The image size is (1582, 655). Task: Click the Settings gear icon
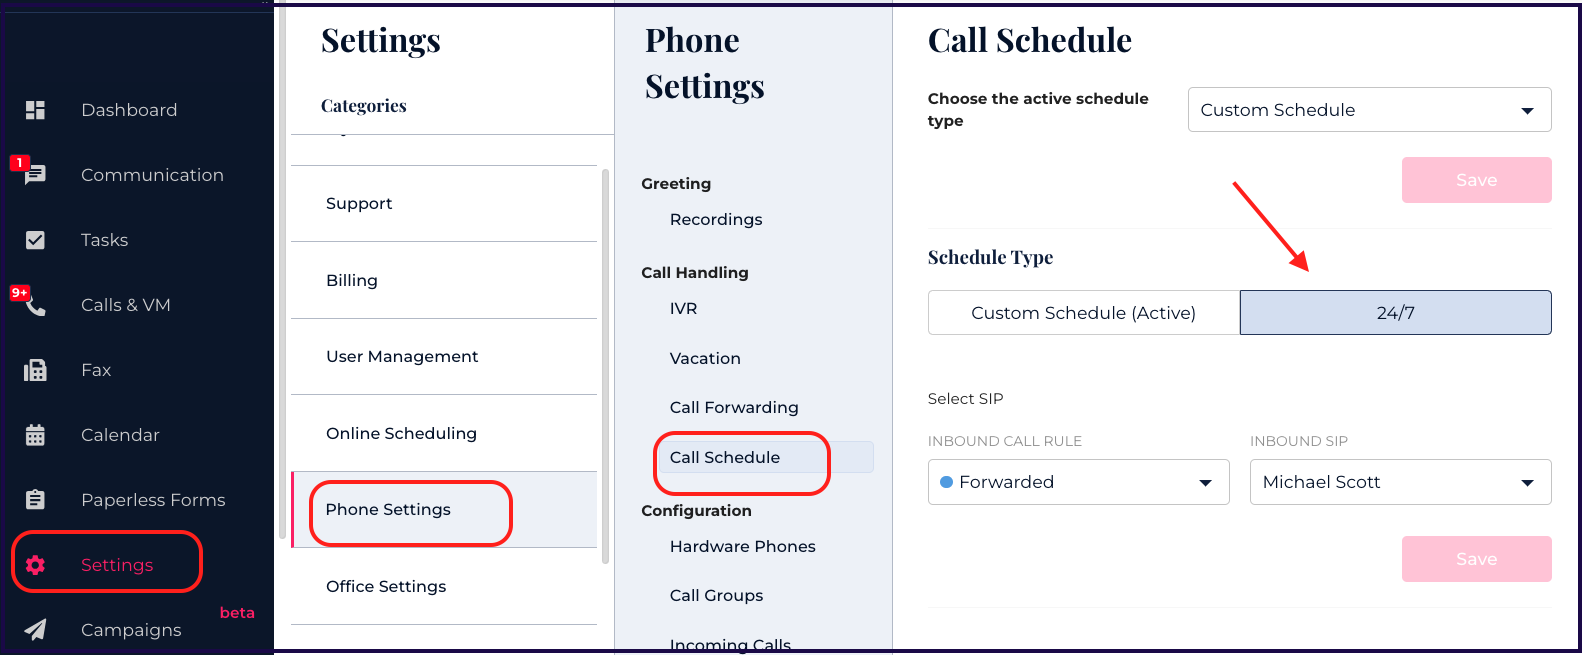(x=35, y=565)
